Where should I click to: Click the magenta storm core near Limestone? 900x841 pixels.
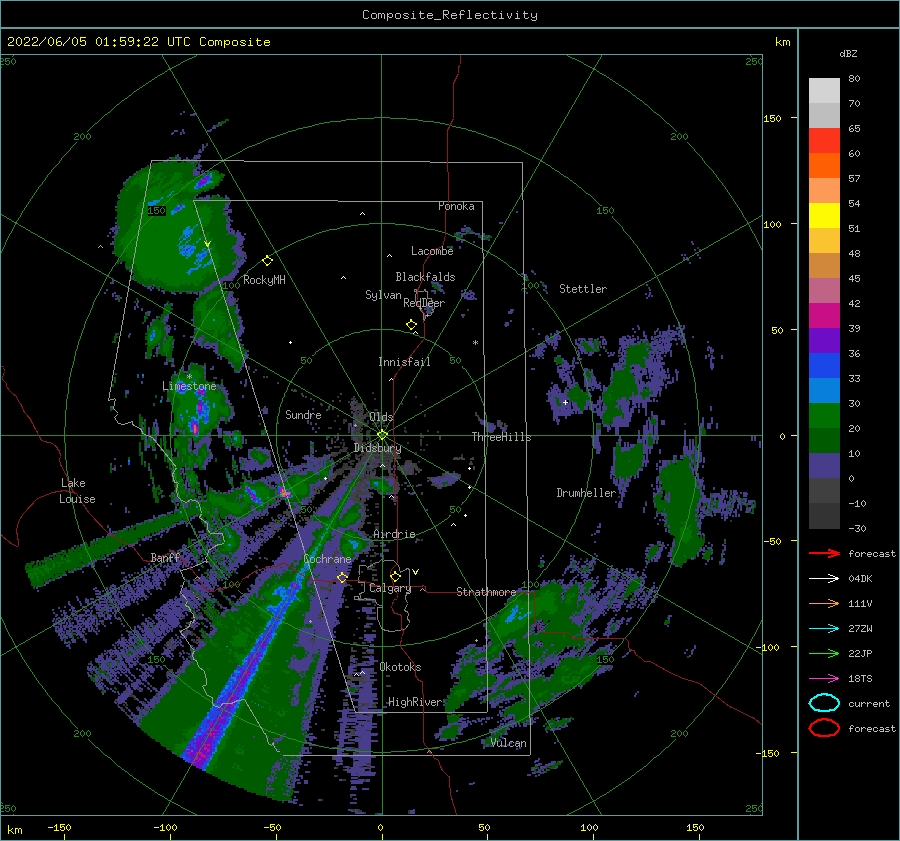pyautogui.click(x=195, y=428)
